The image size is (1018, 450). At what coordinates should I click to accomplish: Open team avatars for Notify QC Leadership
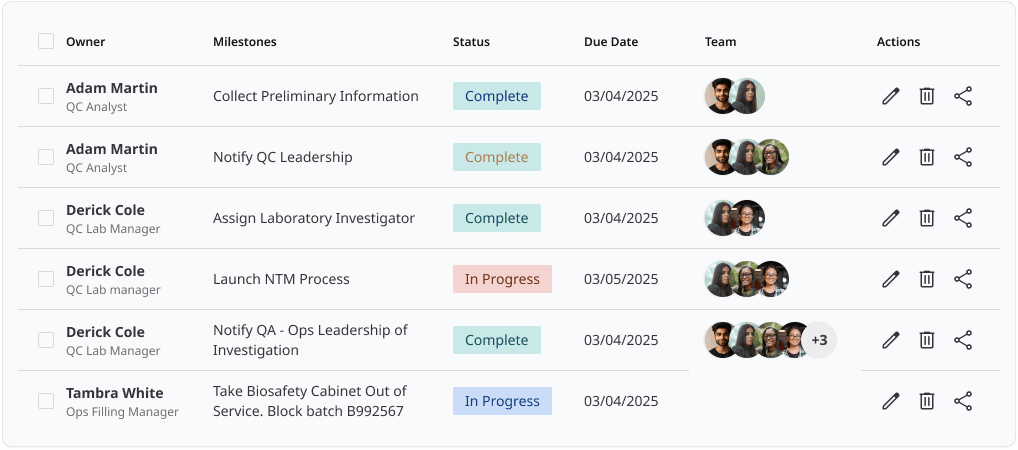tap(747, 157)
